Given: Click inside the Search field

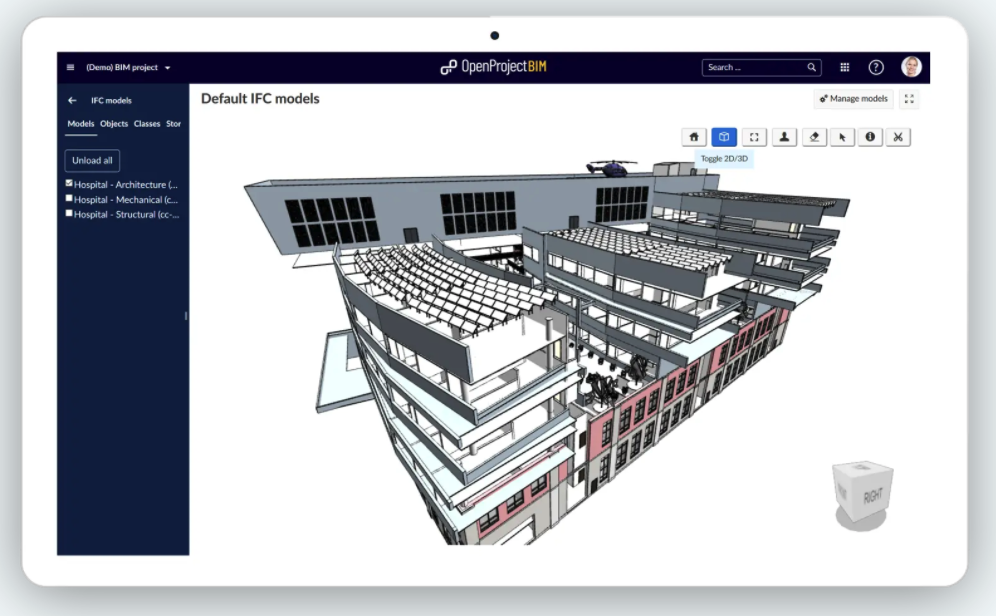Looking at the screenshot, I should tap(755, 67).
